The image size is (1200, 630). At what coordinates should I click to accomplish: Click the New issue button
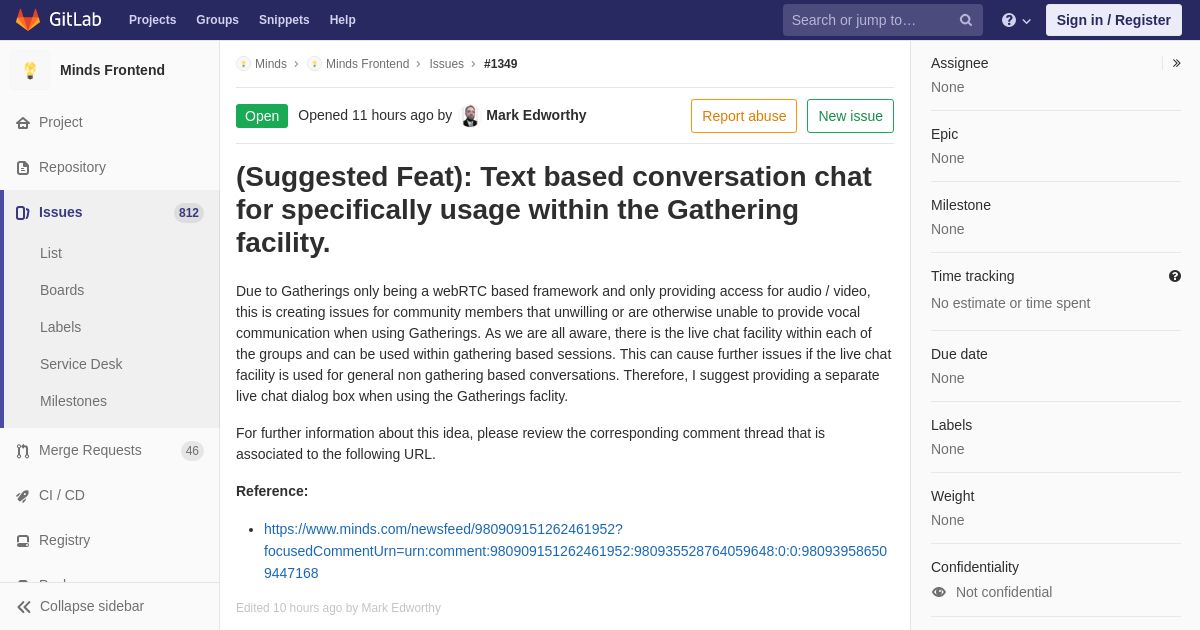(850, 116)
